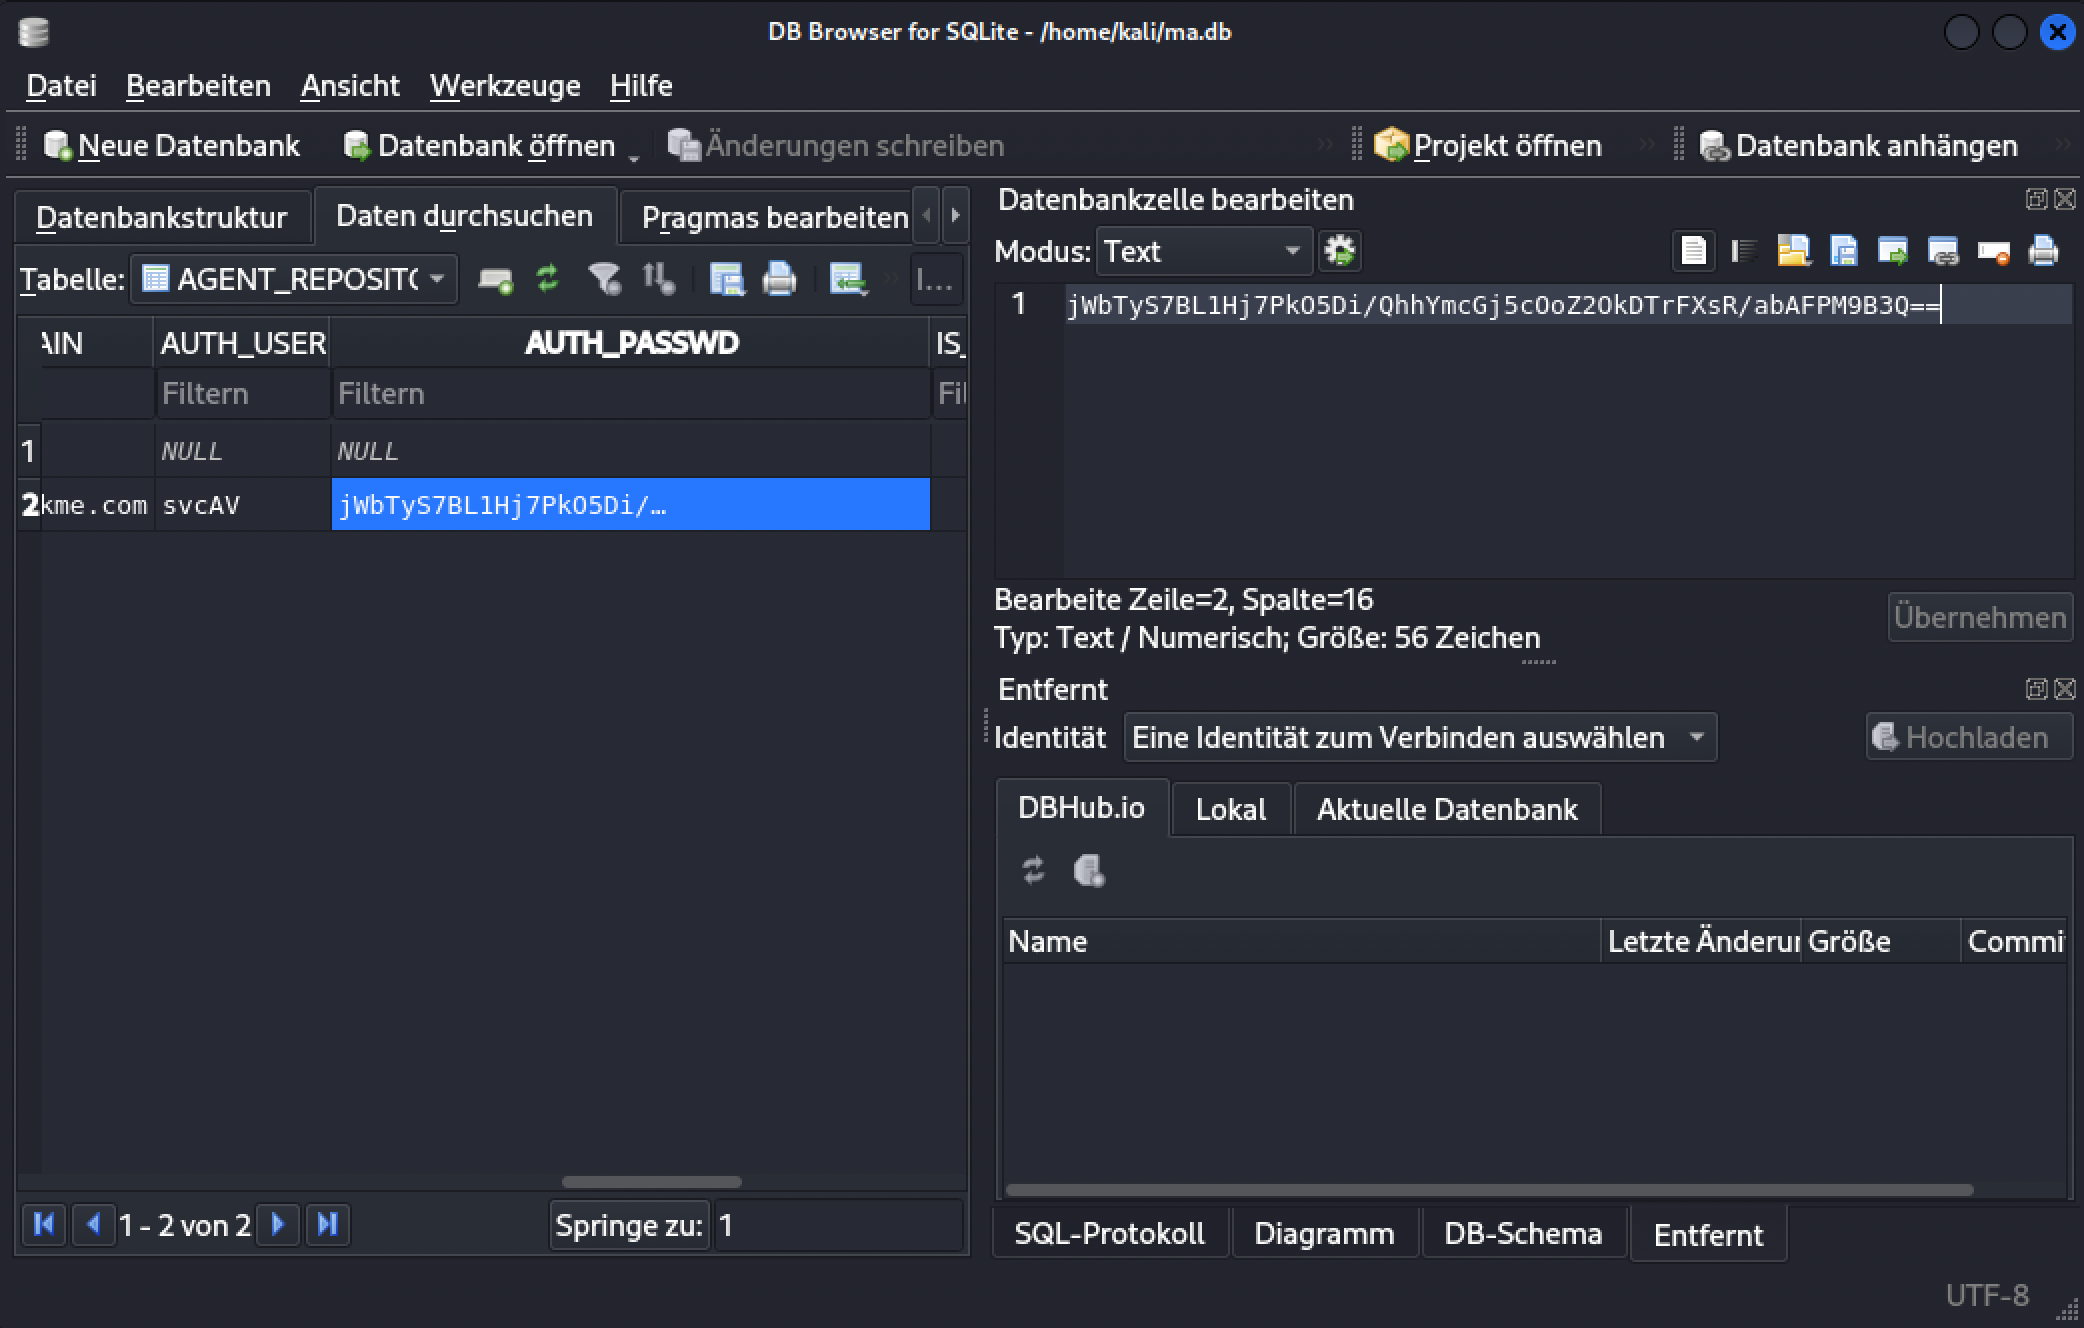Click the Filtern field under AUTH_PASSWD
The height and width of the screenshot is (1328, 2084).
[x=631, y=394]
